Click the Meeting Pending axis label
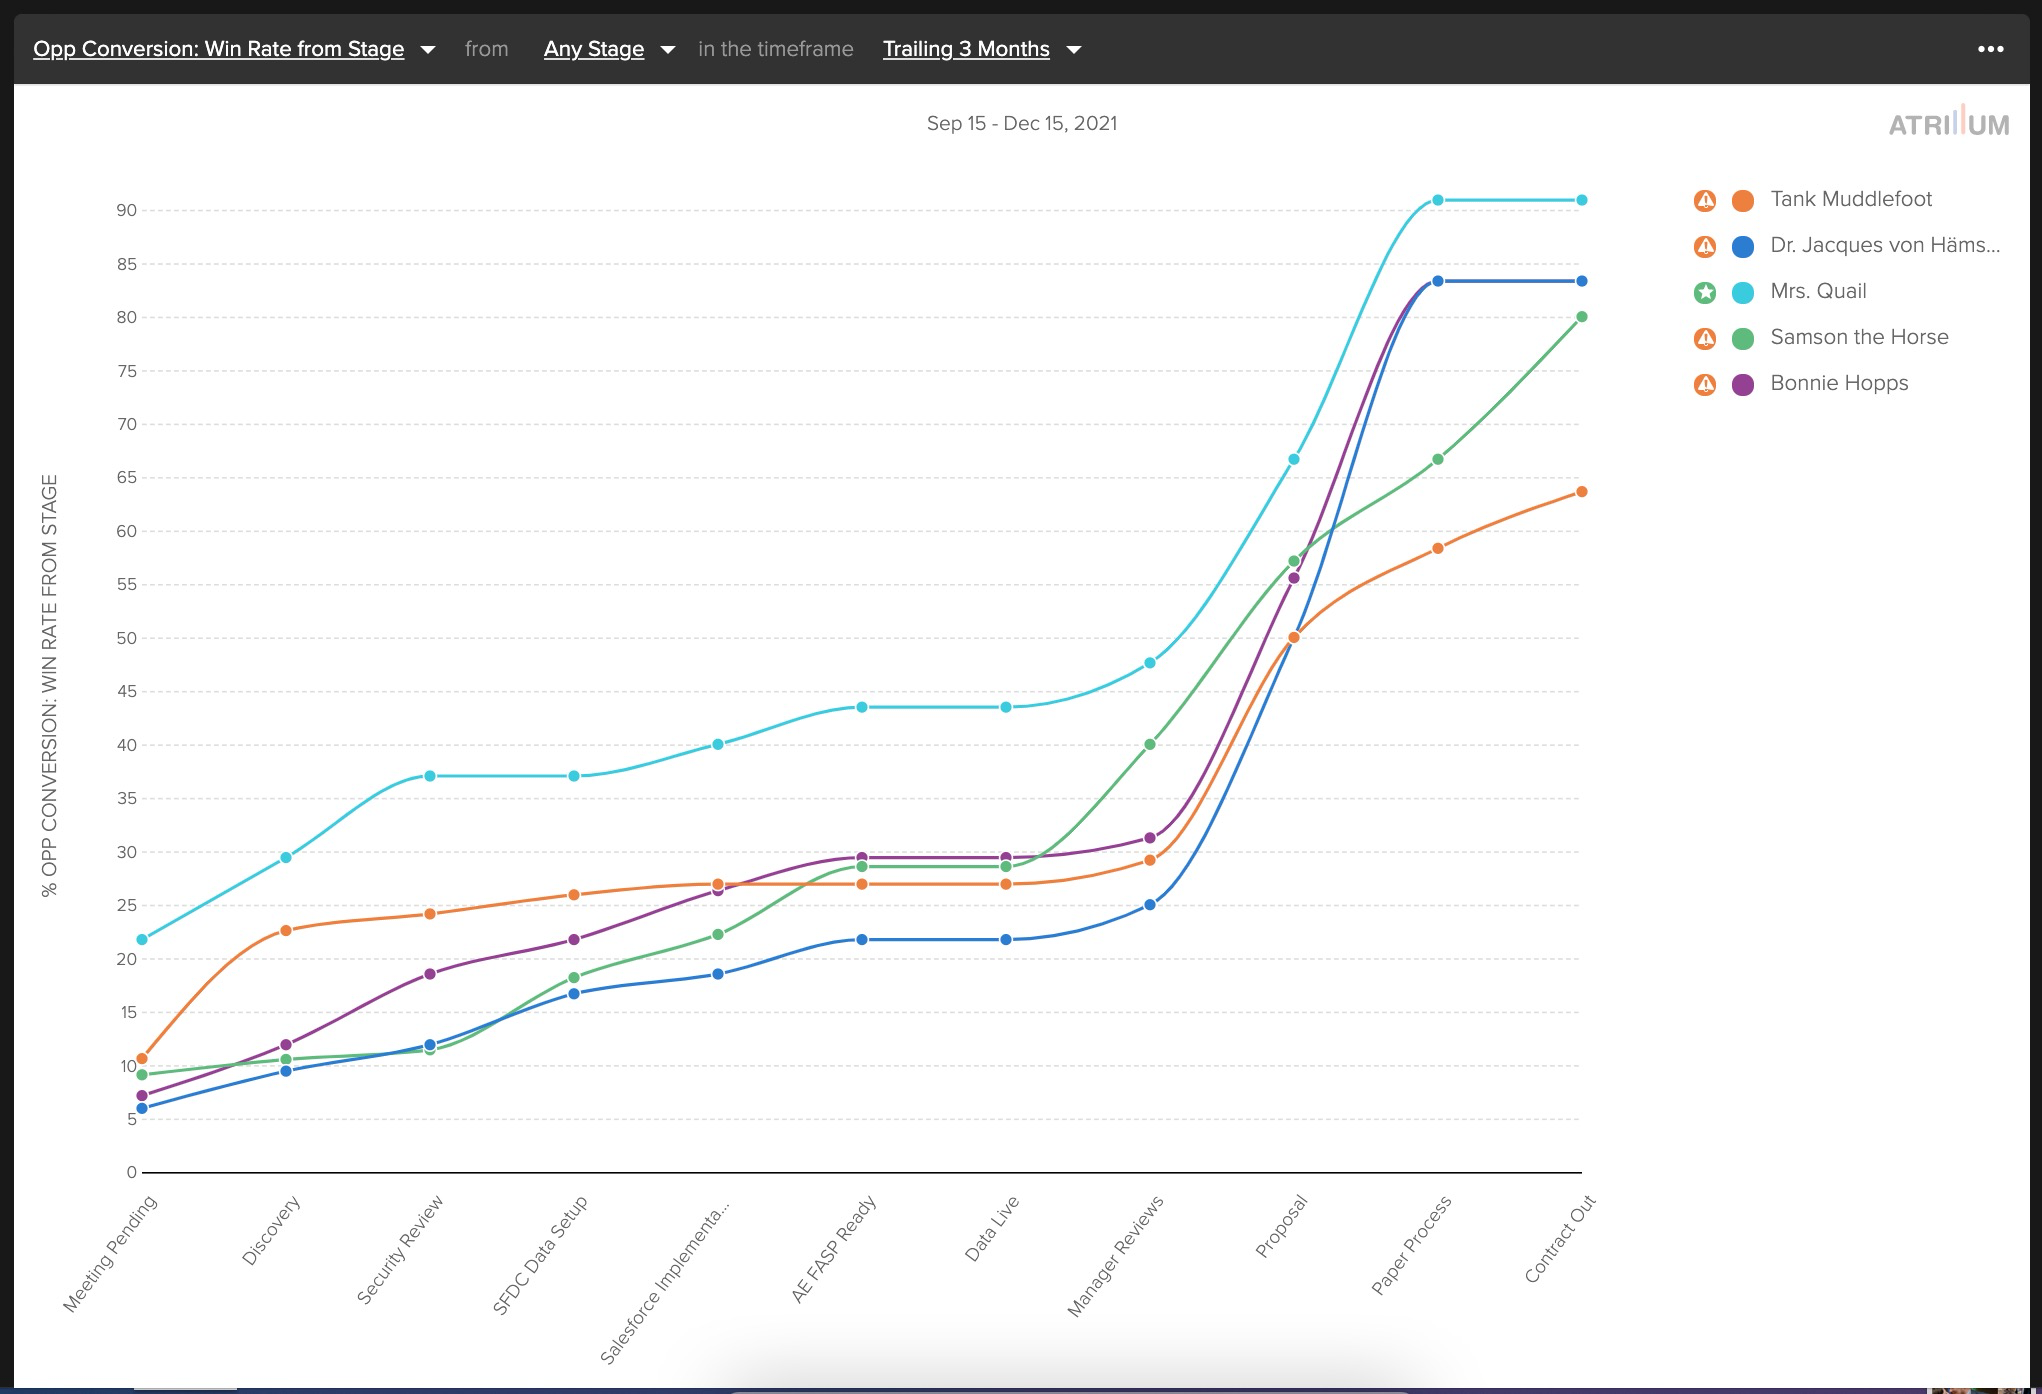This screenshot has width=2042, height=1394. point(110,1253)
